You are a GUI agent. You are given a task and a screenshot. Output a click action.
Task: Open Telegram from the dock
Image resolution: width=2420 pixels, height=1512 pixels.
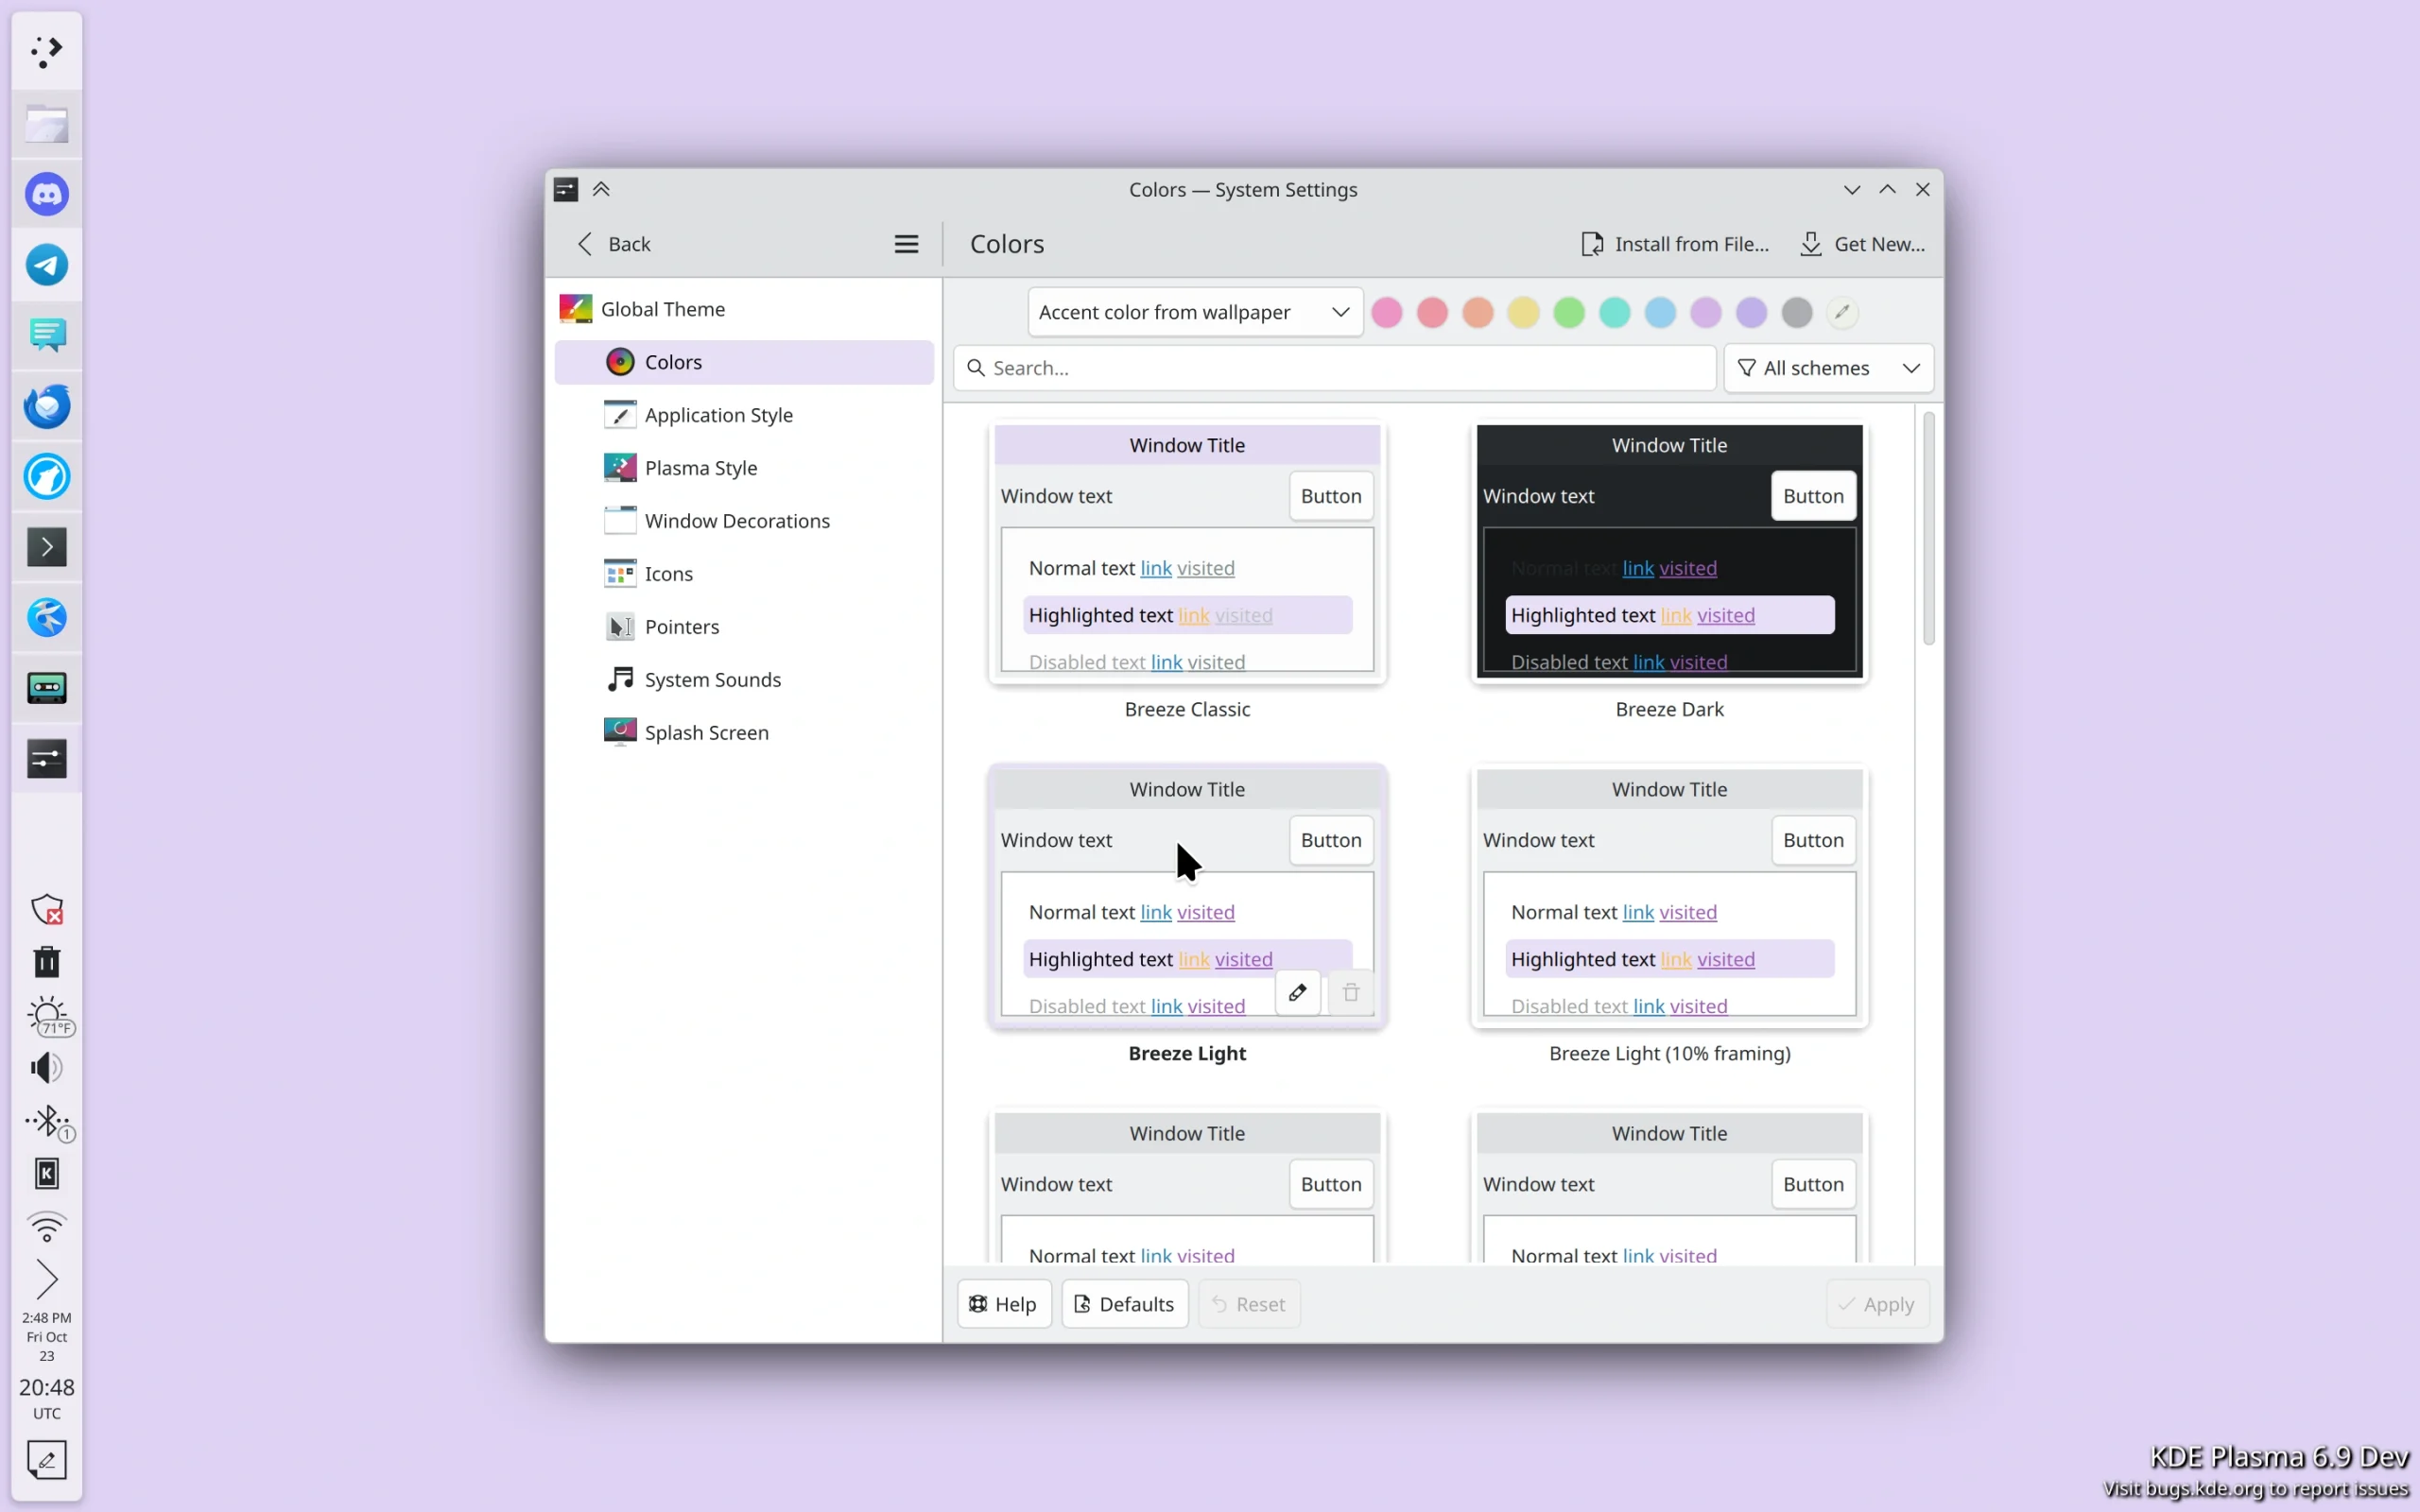coord(47,265)
